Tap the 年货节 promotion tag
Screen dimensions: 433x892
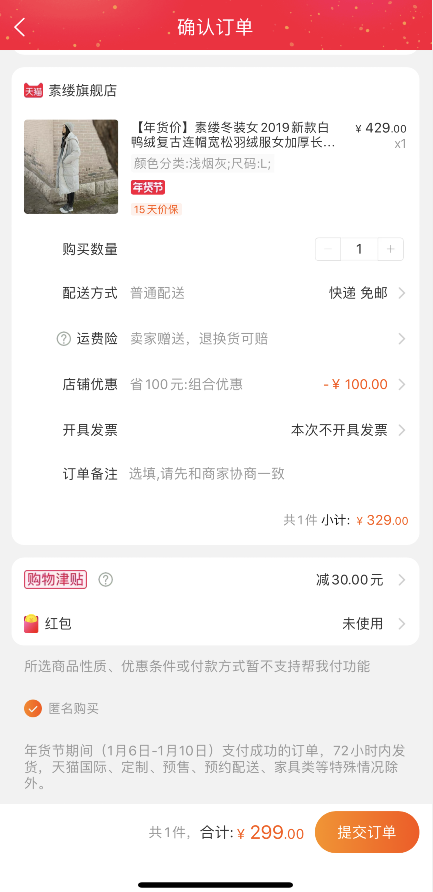click(148, 187)
